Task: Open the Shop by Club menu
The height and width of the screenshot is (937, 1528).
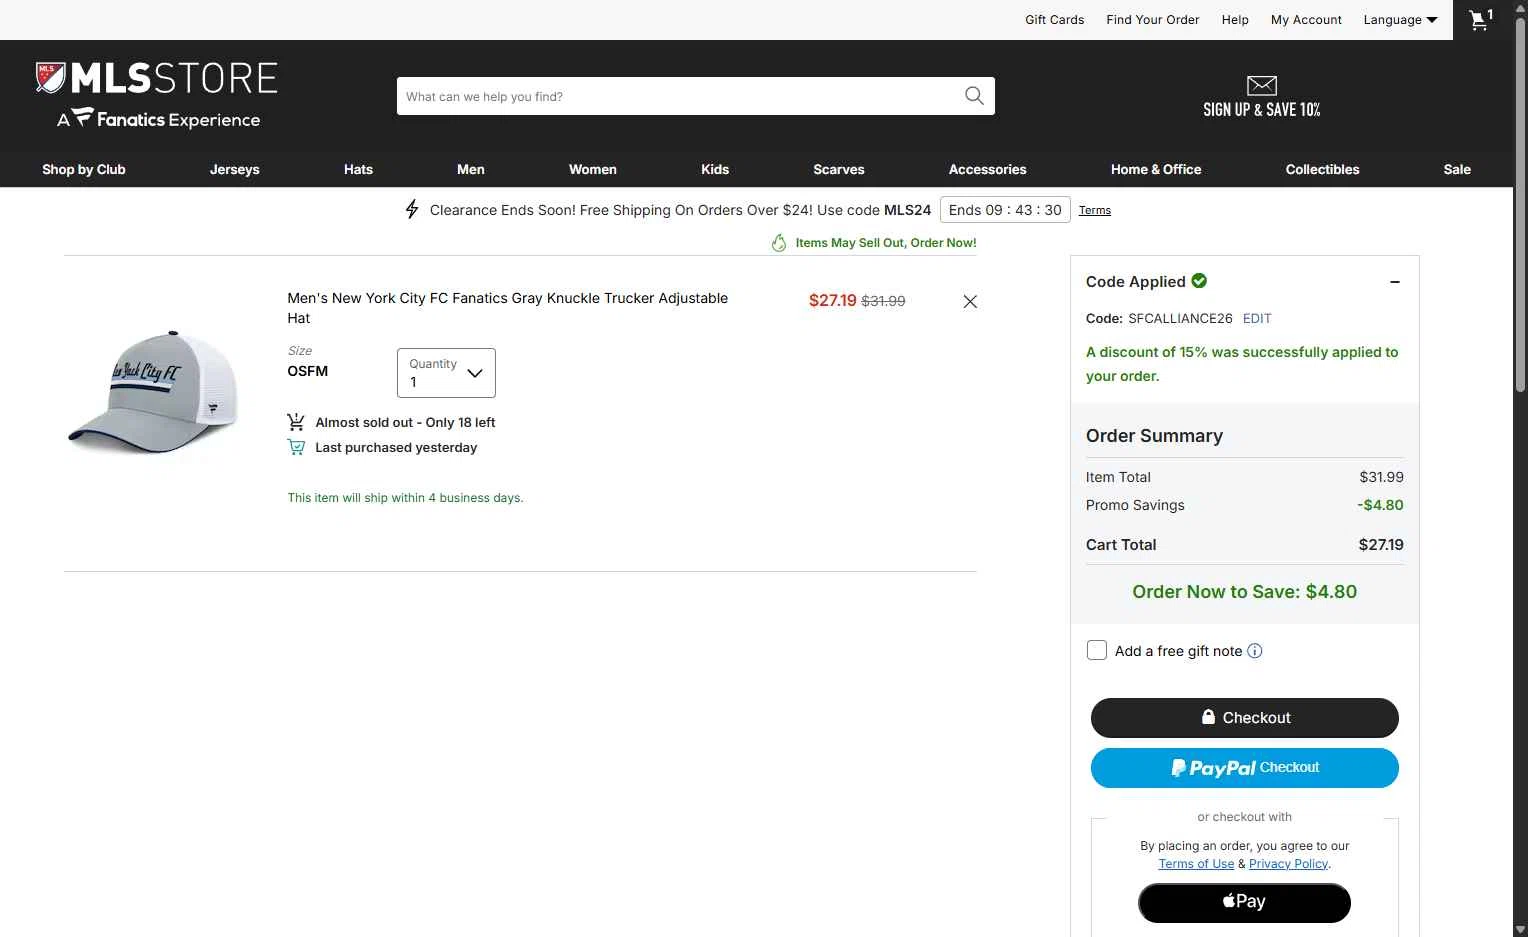Action: tap(84, 169)
